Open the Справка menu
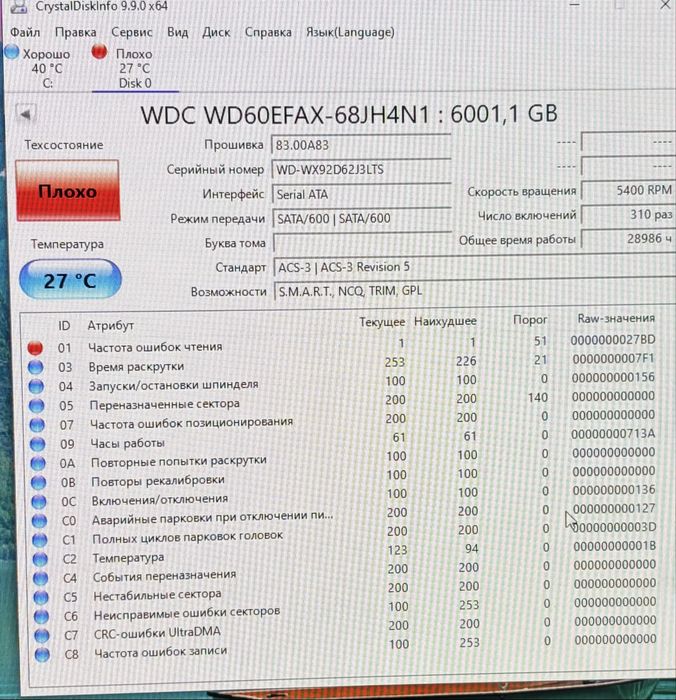Screen dimensions: 676x700 pyautogui.click(x=268, y=32)
